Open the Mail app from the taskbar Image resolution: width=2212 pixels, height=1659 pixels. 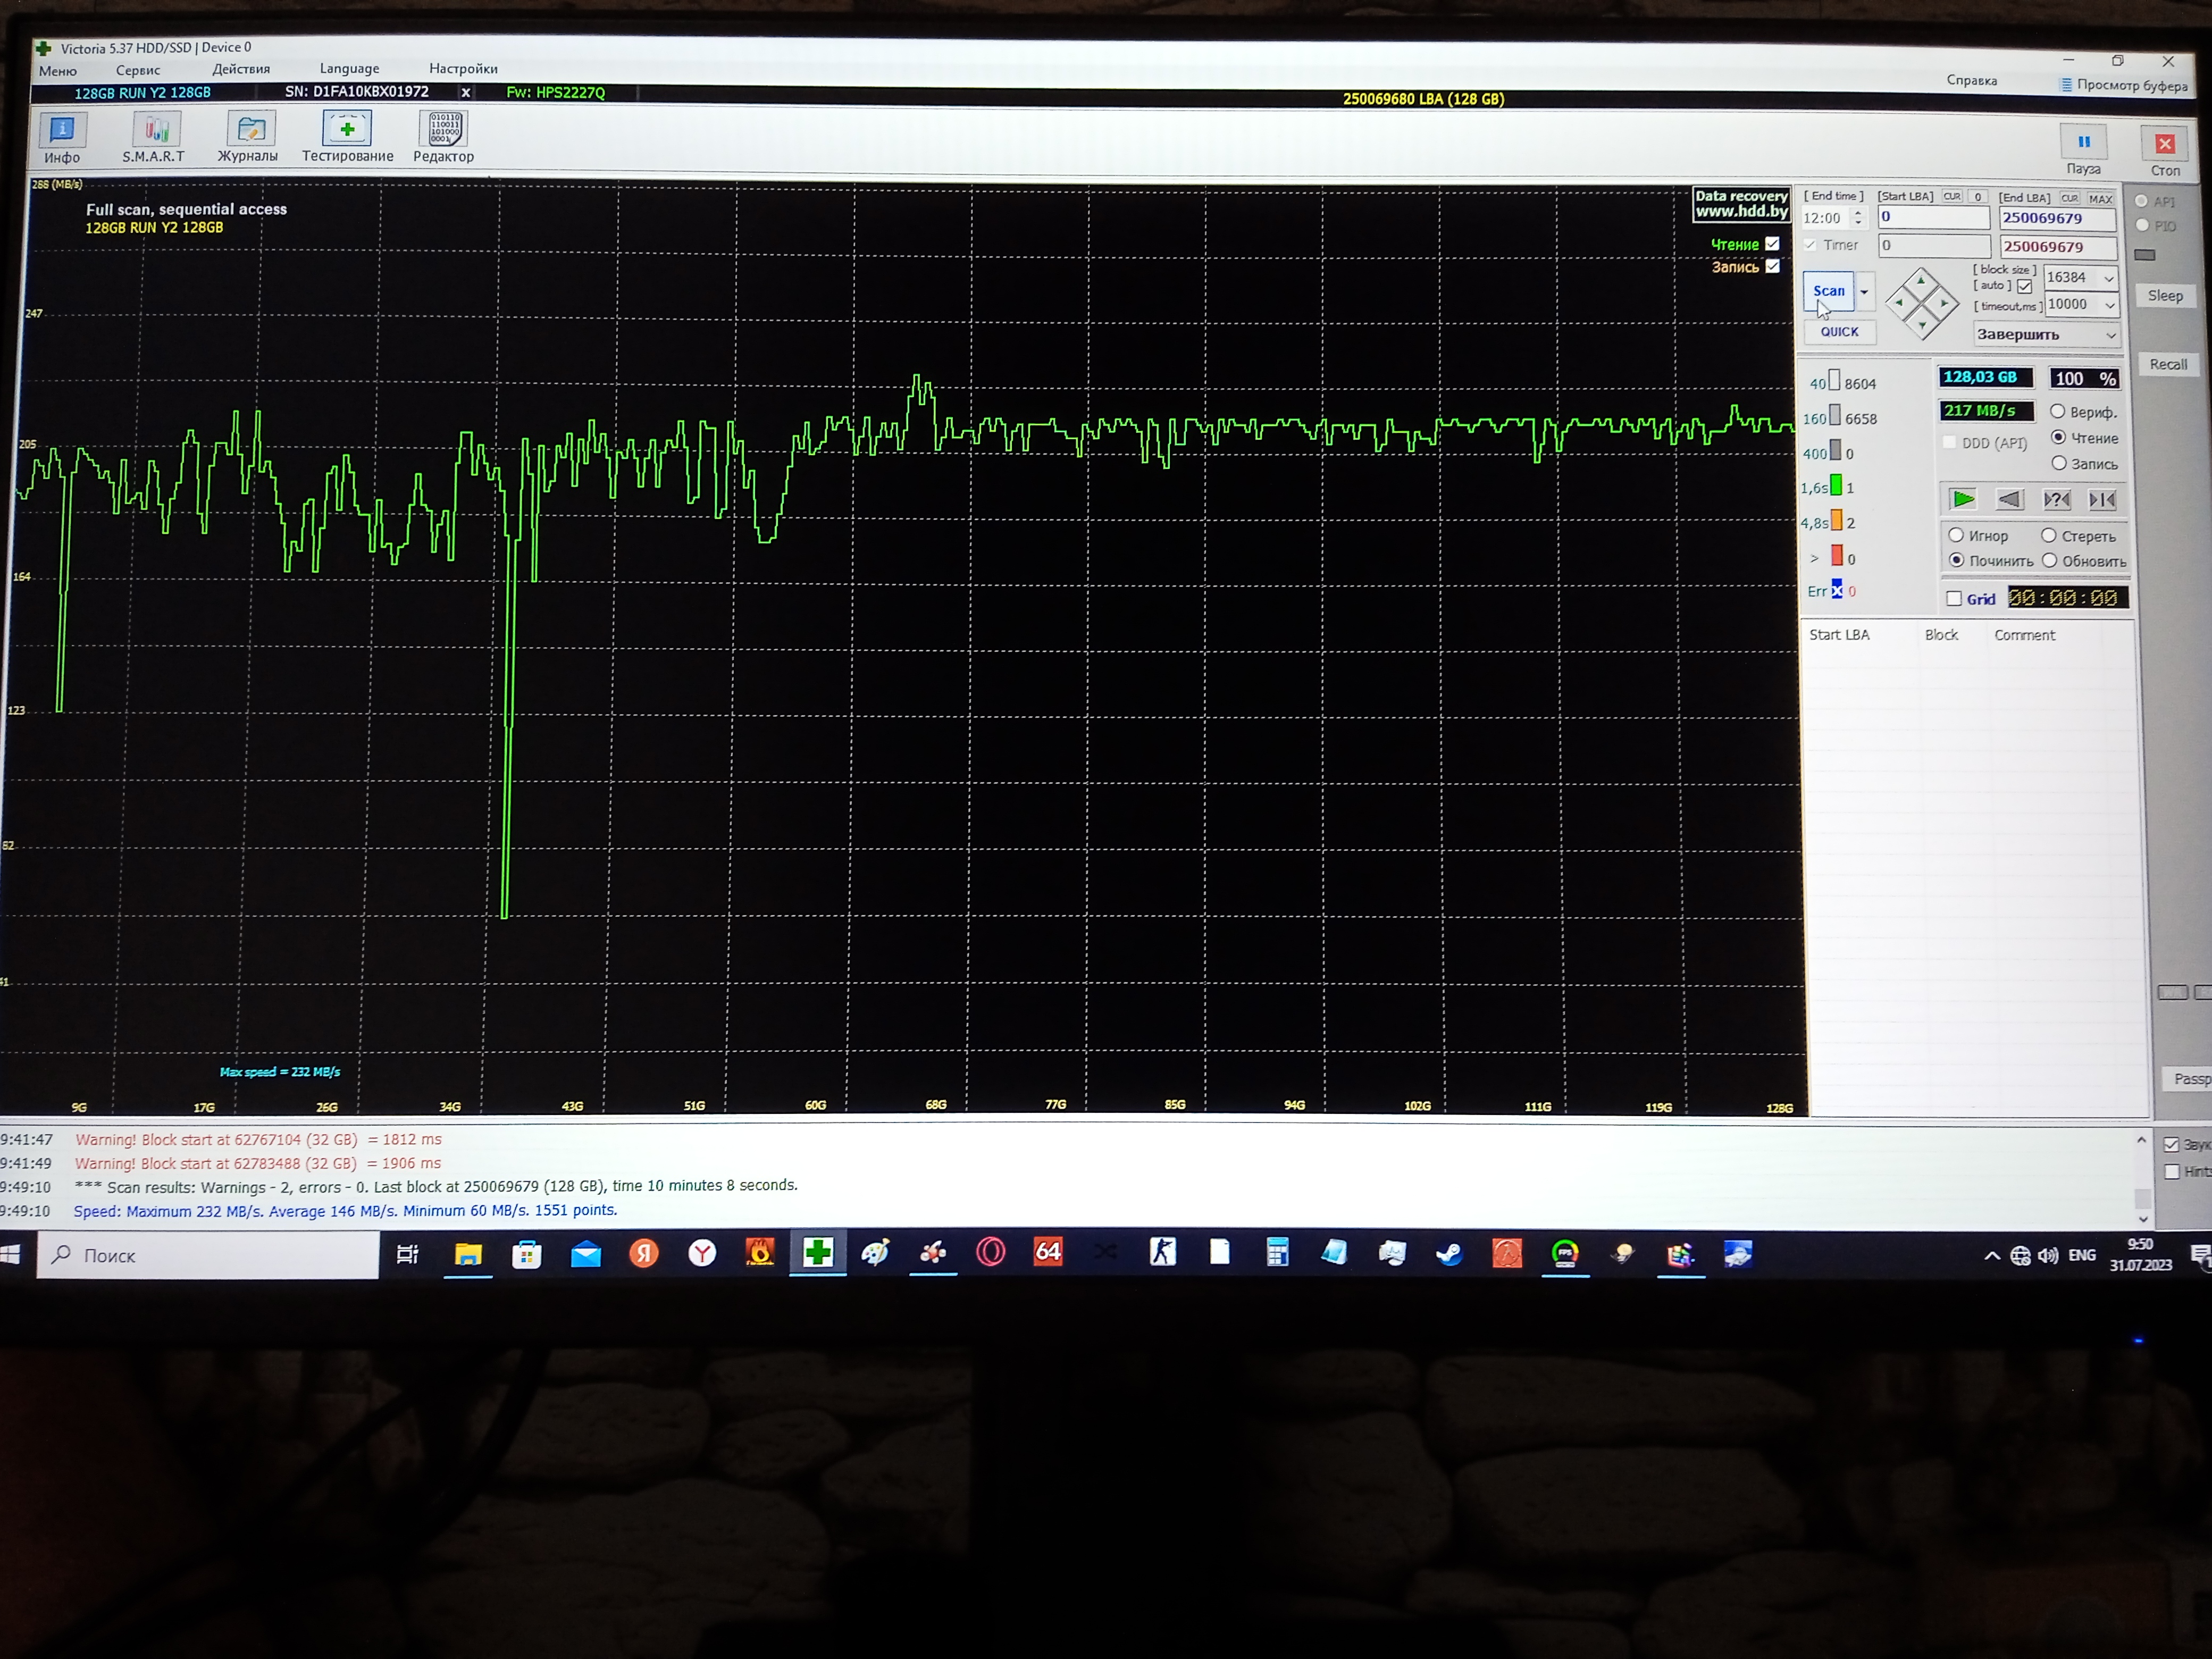tap(585, 1253)
